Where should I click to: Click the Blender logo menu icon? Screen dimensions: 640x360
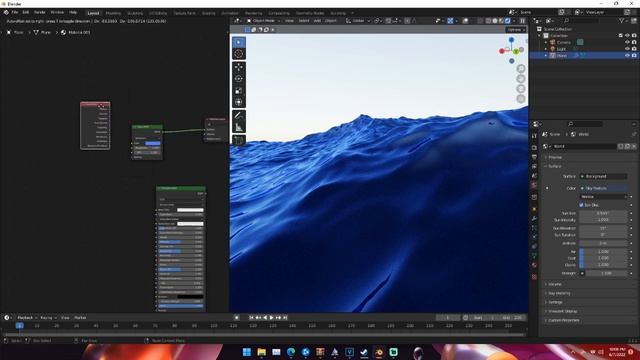[x=6, y=13]
